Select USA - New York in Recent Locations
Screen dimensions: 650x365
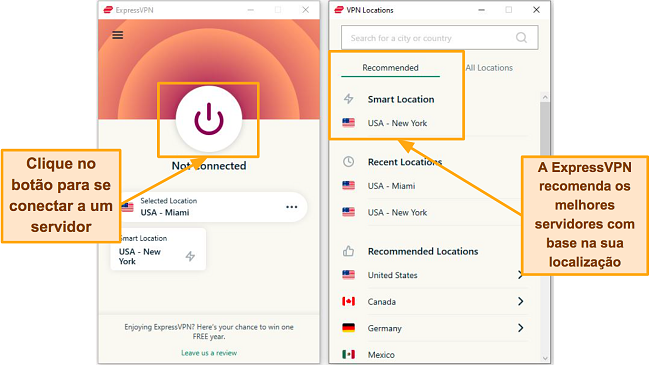397,212
